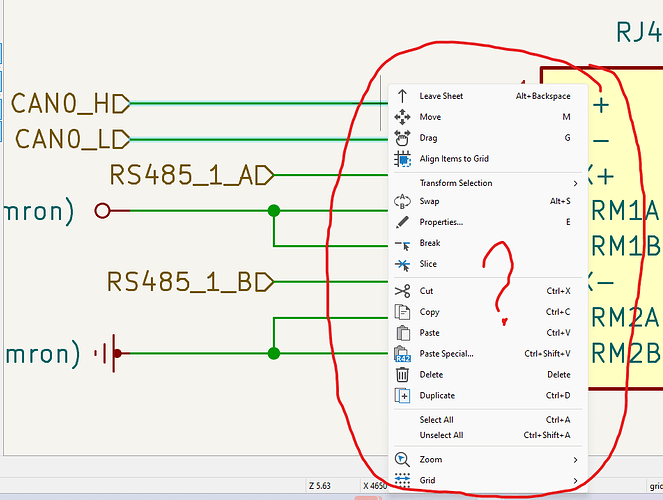Click the Cut scissors icon
This screenshot has width=663, height=500.
pos(402,291)
